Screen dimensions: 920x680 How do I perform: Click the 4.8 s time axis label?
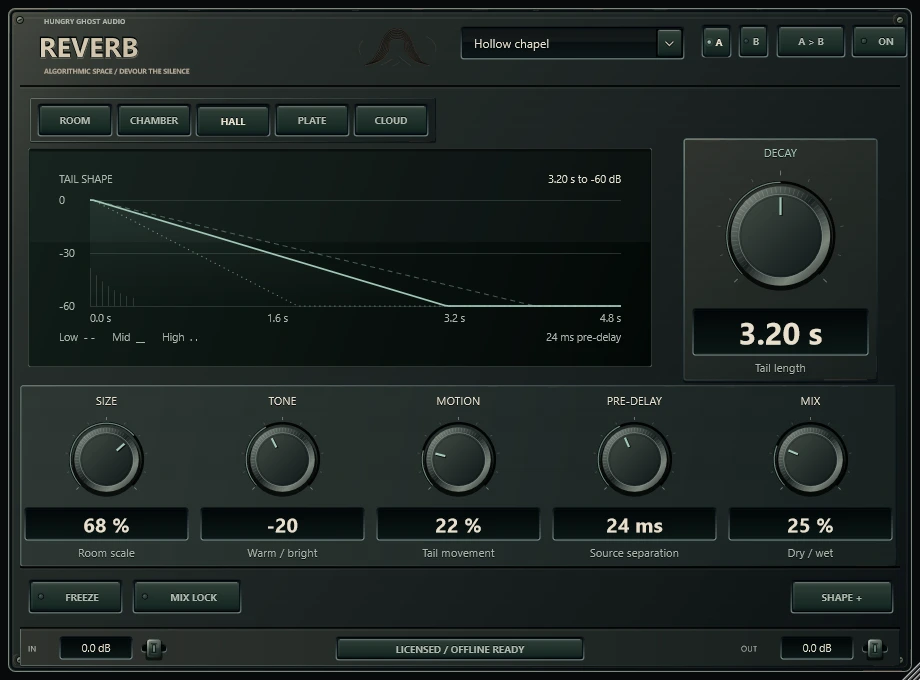click(610, 318)
